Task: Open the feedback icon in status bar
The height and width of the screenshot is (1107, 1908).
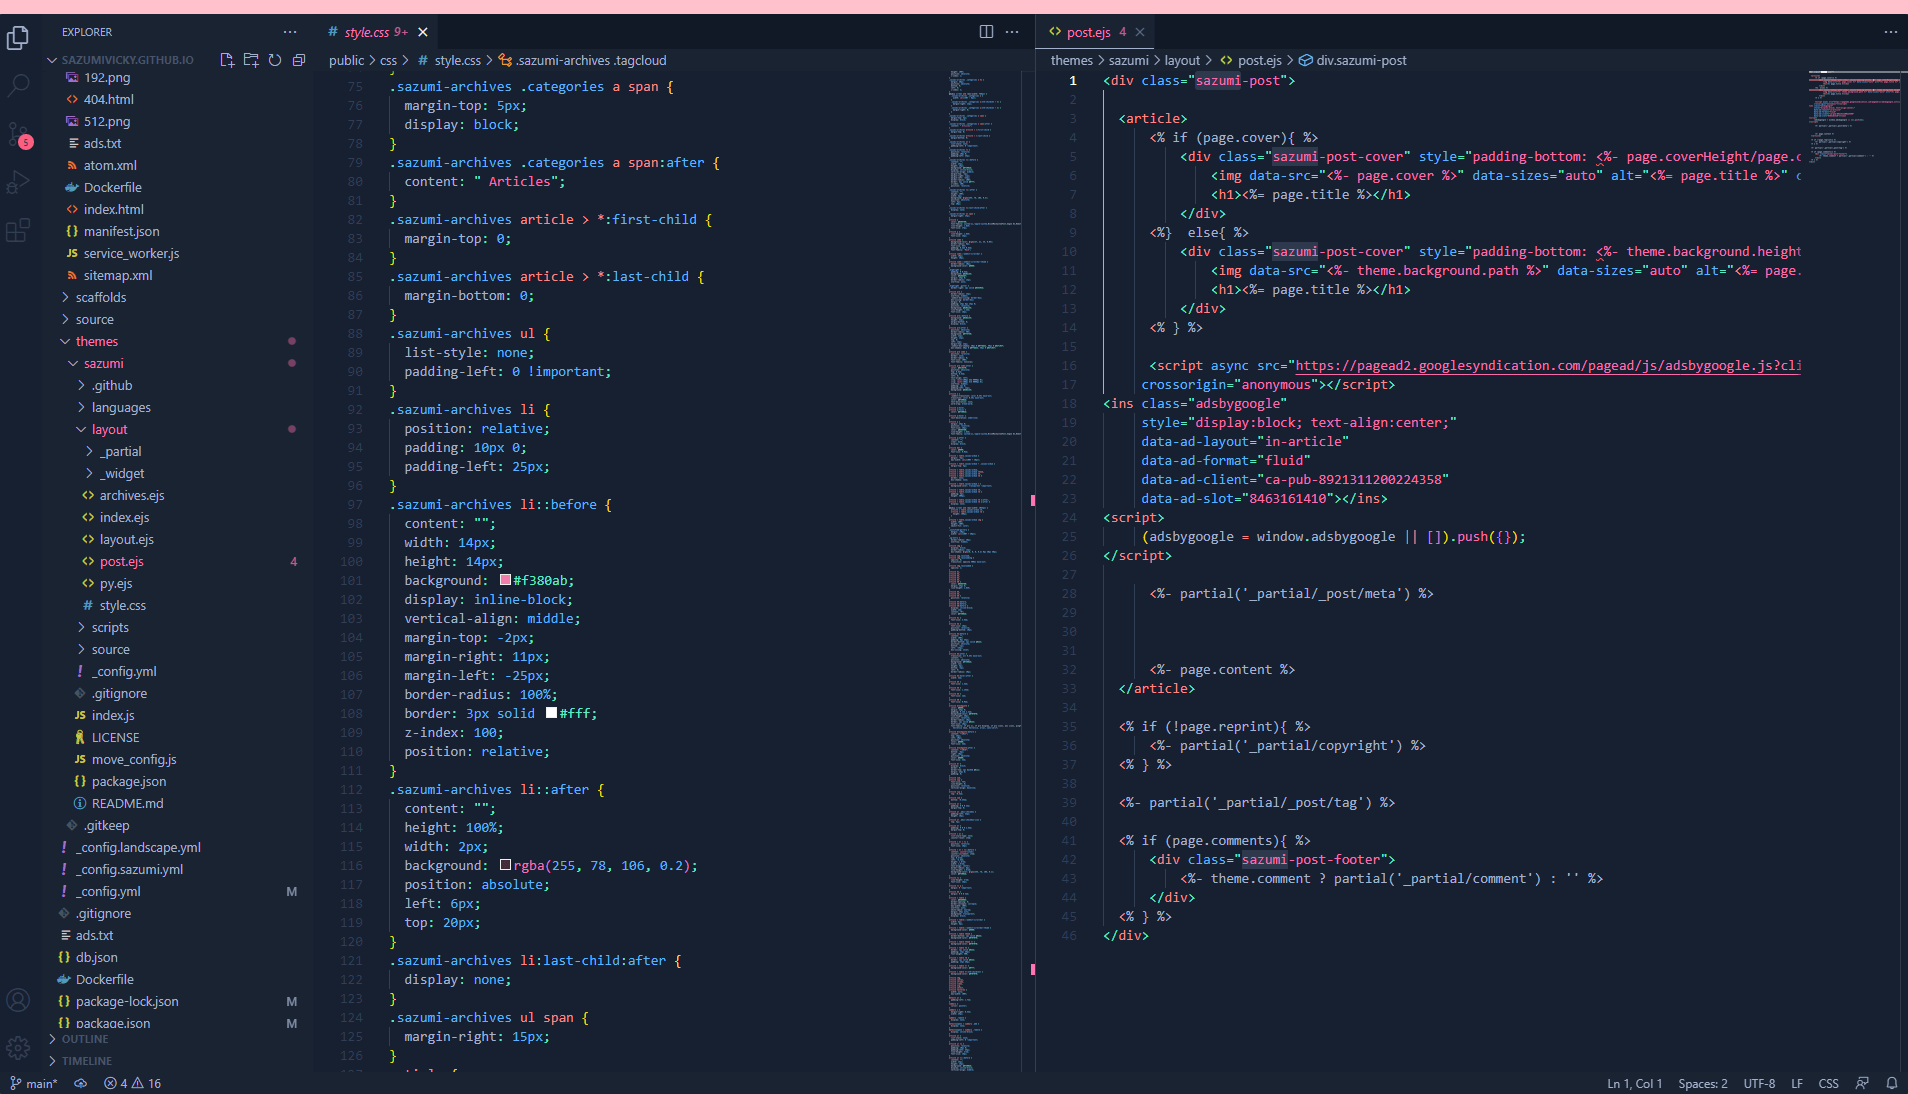Action: pos(1862,1083)
